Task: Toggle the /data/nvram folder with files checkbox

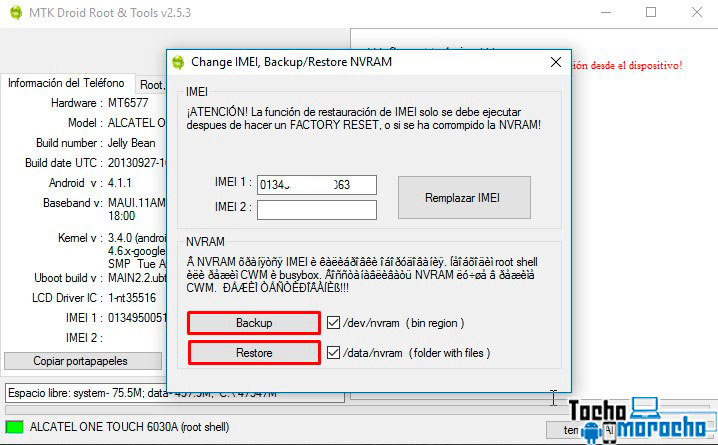Action: pyautogui.click(x=333, y=353)
